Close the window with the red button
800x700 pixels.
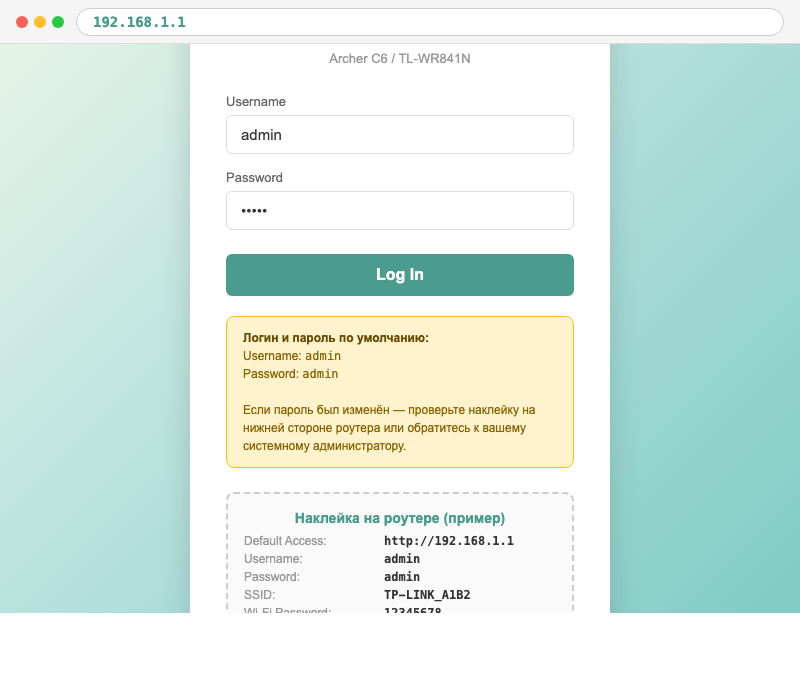[x=22, y=22]
